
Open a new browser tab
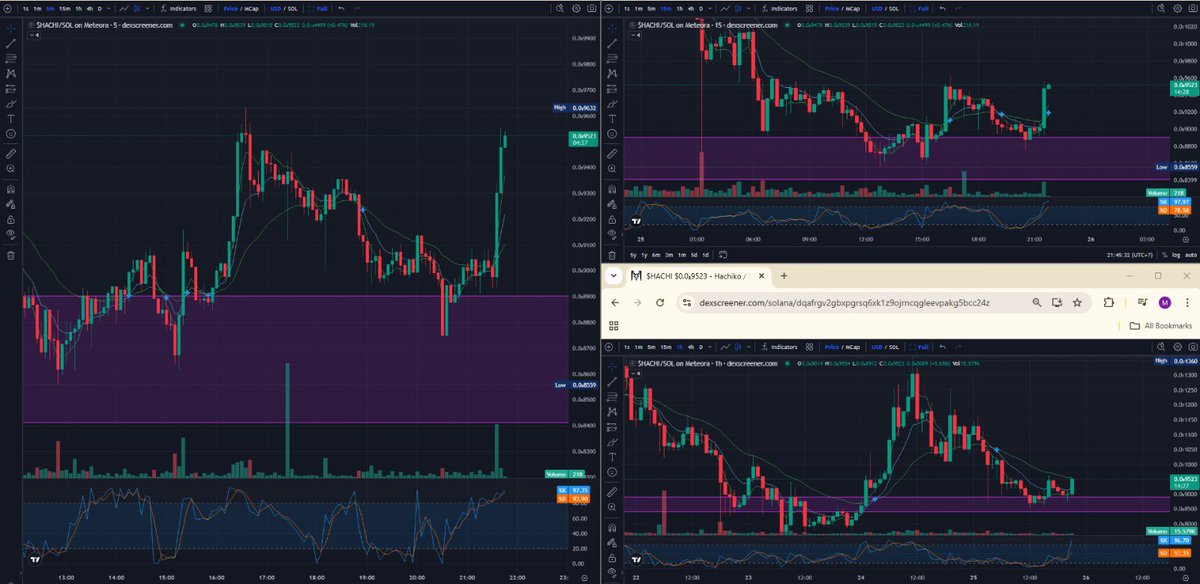(784, 276)
